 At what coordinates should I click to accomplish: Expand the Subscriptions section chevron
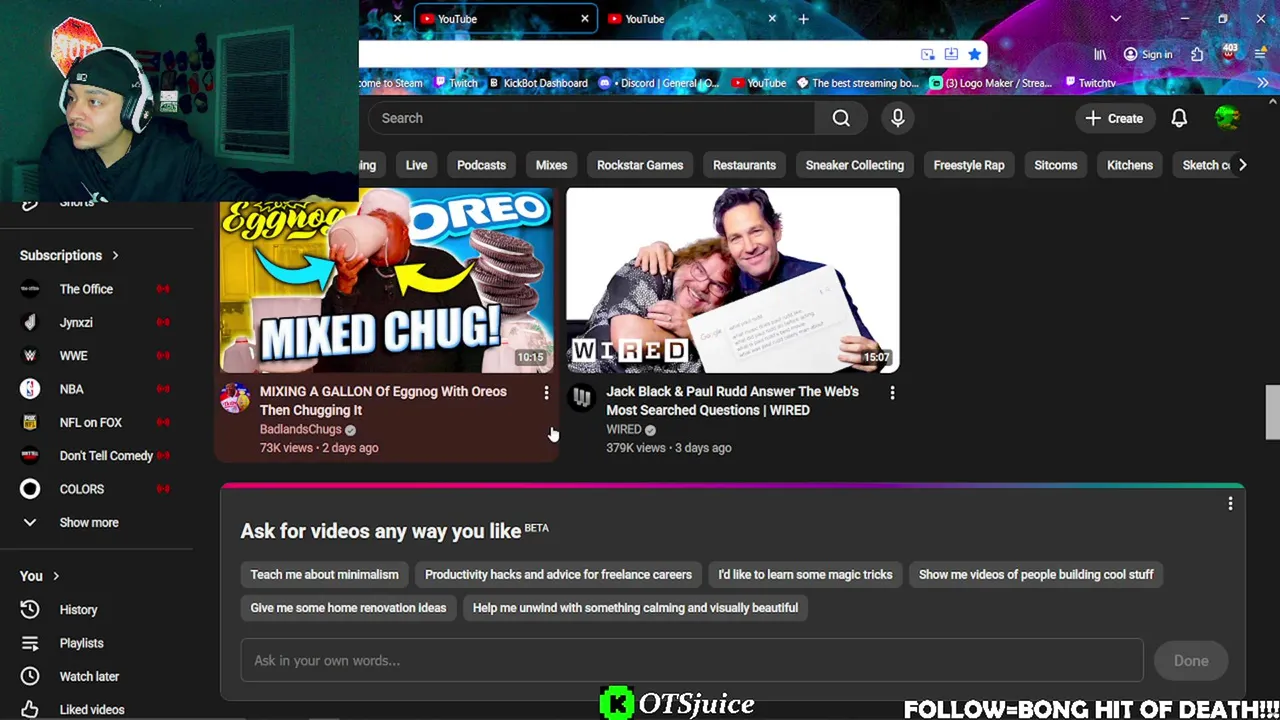pyautogui.click(x=115, y=255)
